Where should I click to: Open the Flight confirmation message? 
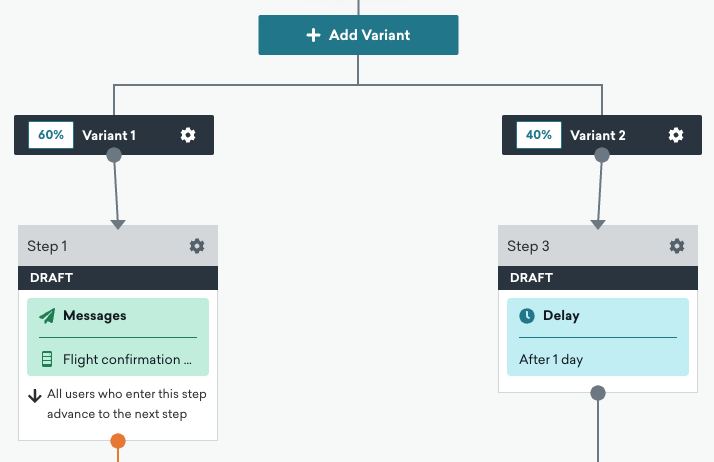(x=128, y=360)
